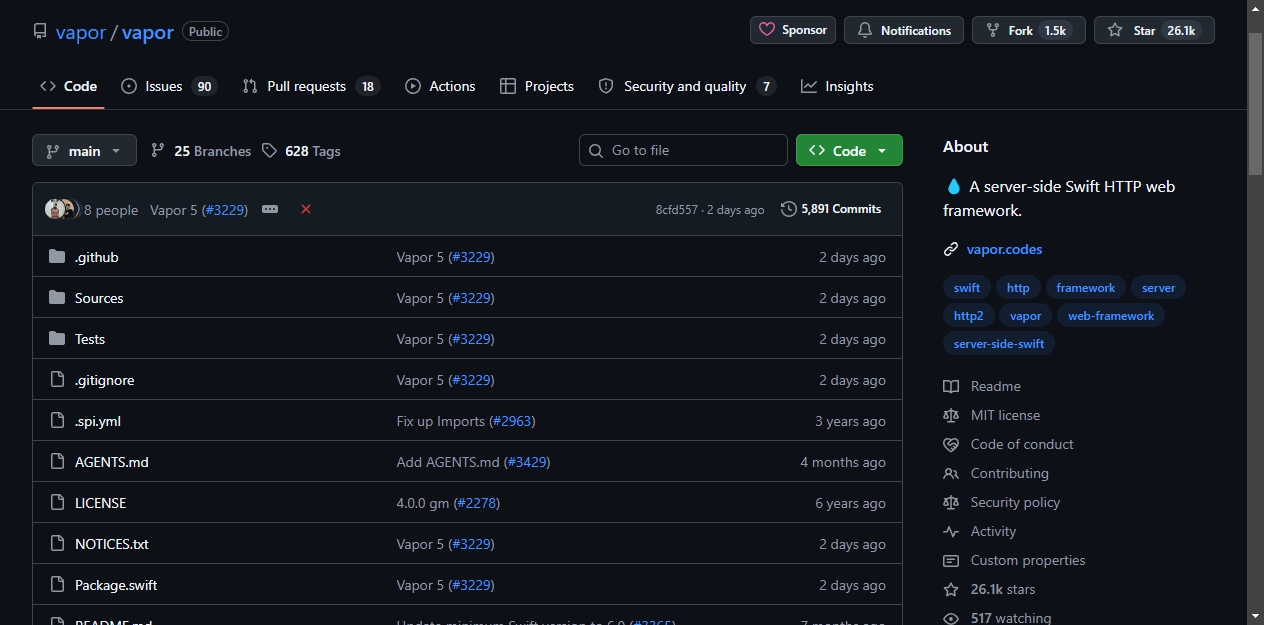Open the Notifications bell button
Viewport: 1264px width, 625px height.
click(x=904, y=30)
